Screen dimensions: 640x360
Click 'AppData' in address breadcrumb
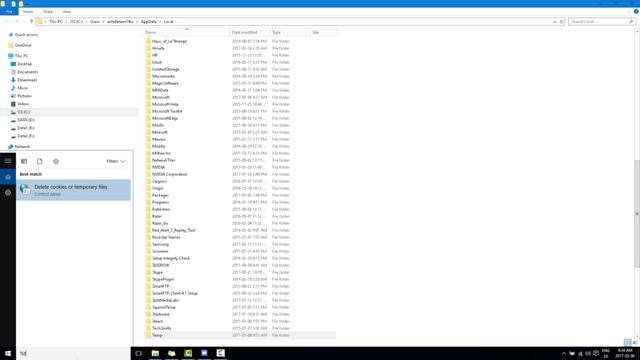149,22
